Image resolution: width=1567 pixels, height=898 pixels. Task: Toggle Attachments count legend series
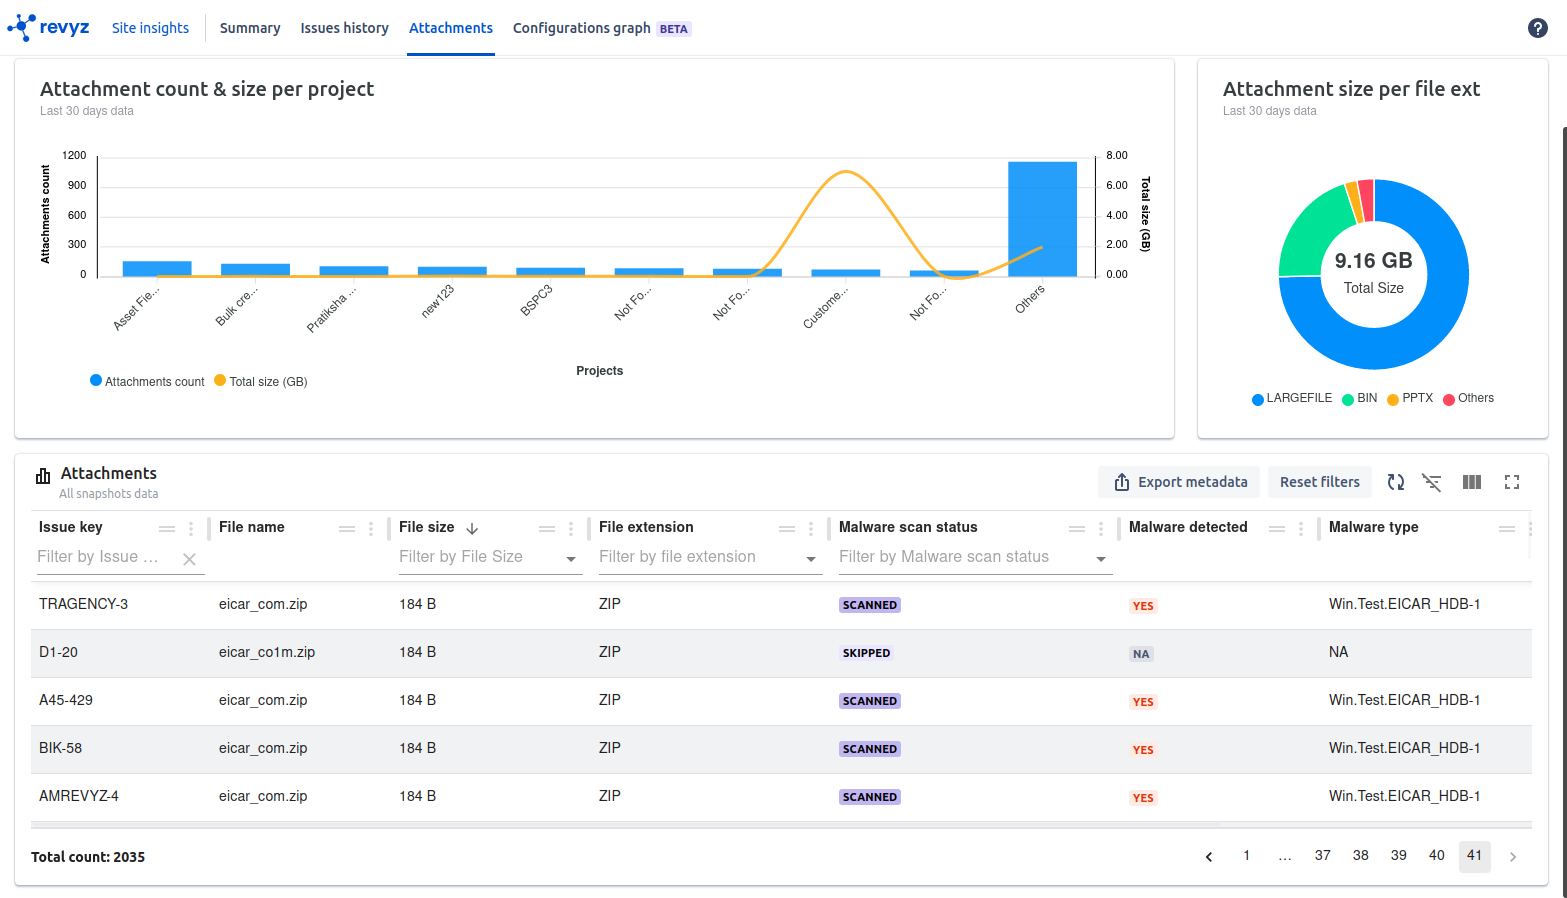point(147,381)
